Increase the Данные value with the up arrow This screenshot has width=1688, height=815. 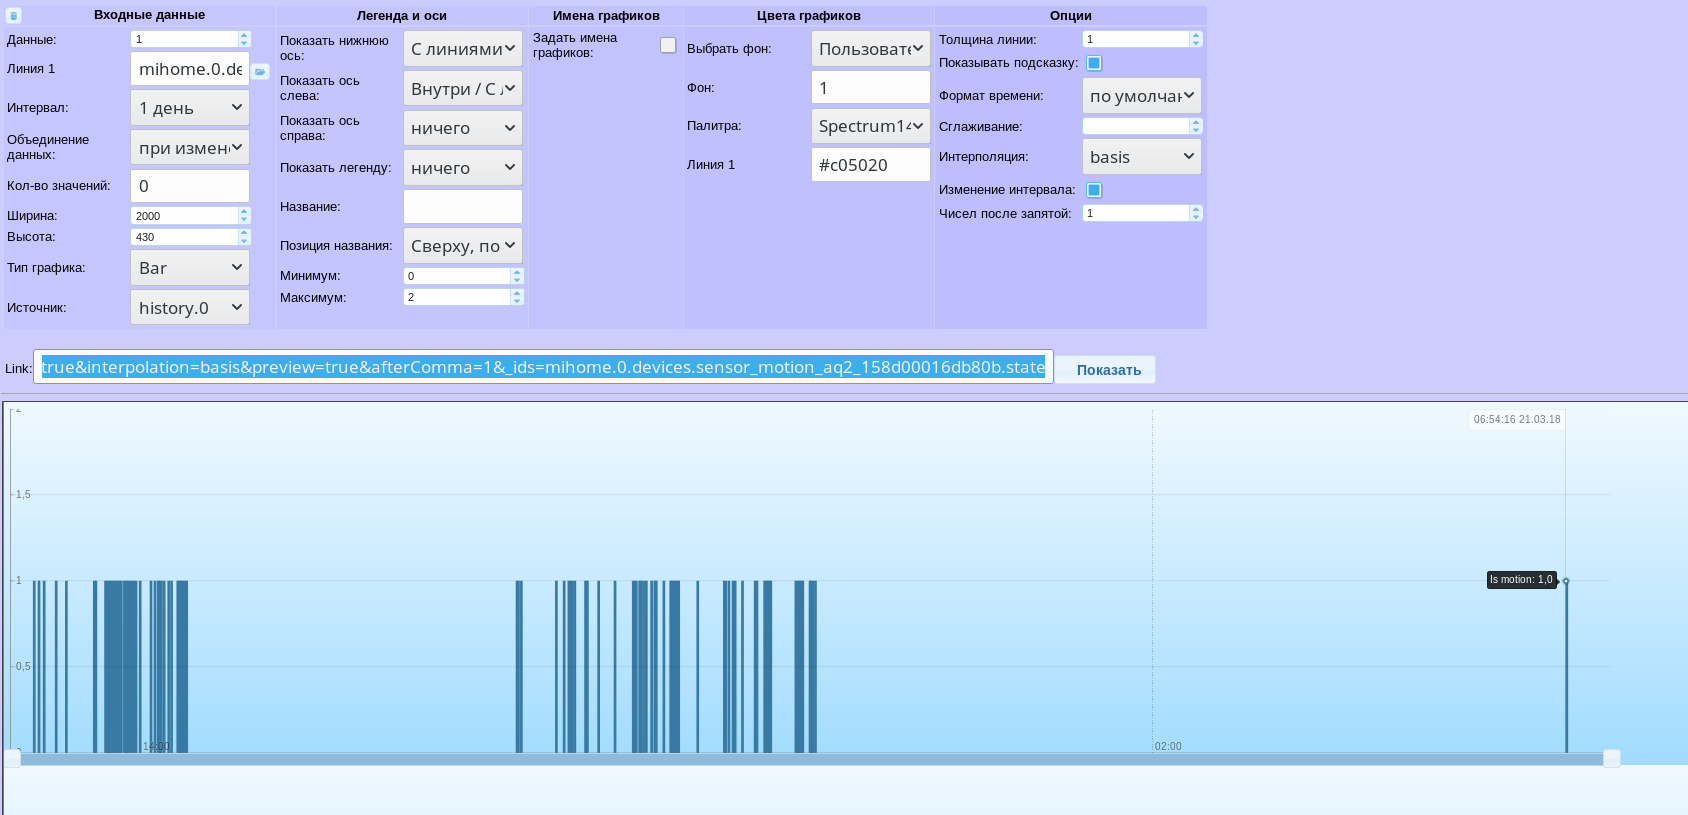tap(244, 35)
